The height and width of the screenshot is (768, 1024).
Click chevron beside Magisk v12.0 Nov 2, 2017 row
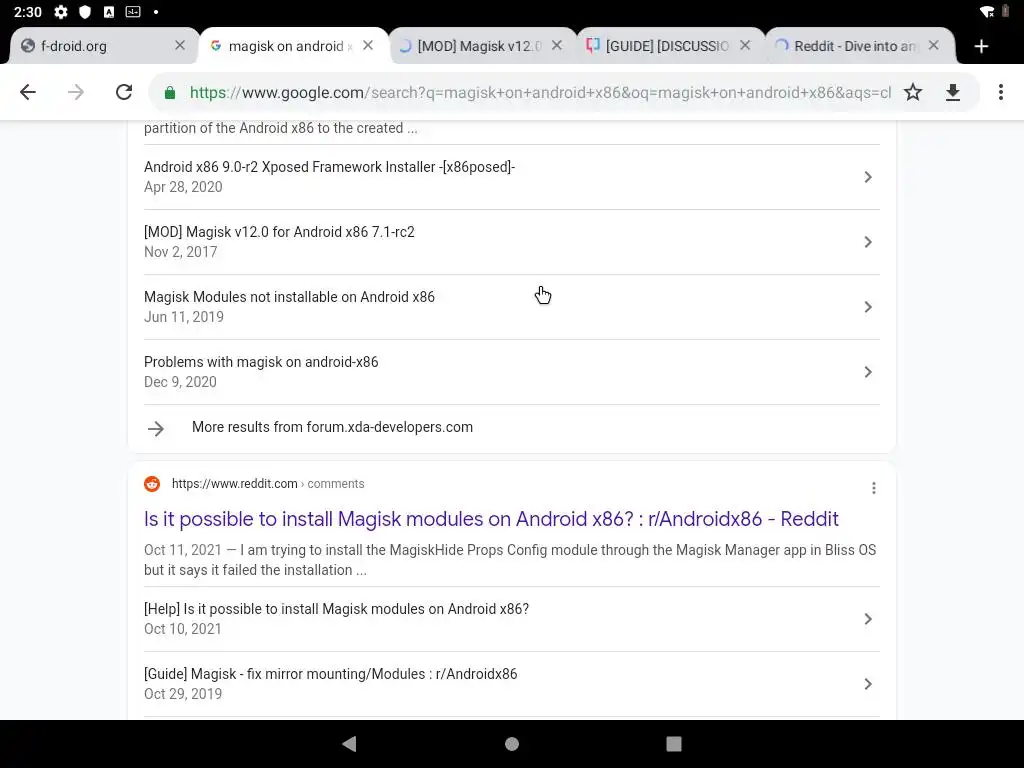pyautogui.click(x=868, y=242)
